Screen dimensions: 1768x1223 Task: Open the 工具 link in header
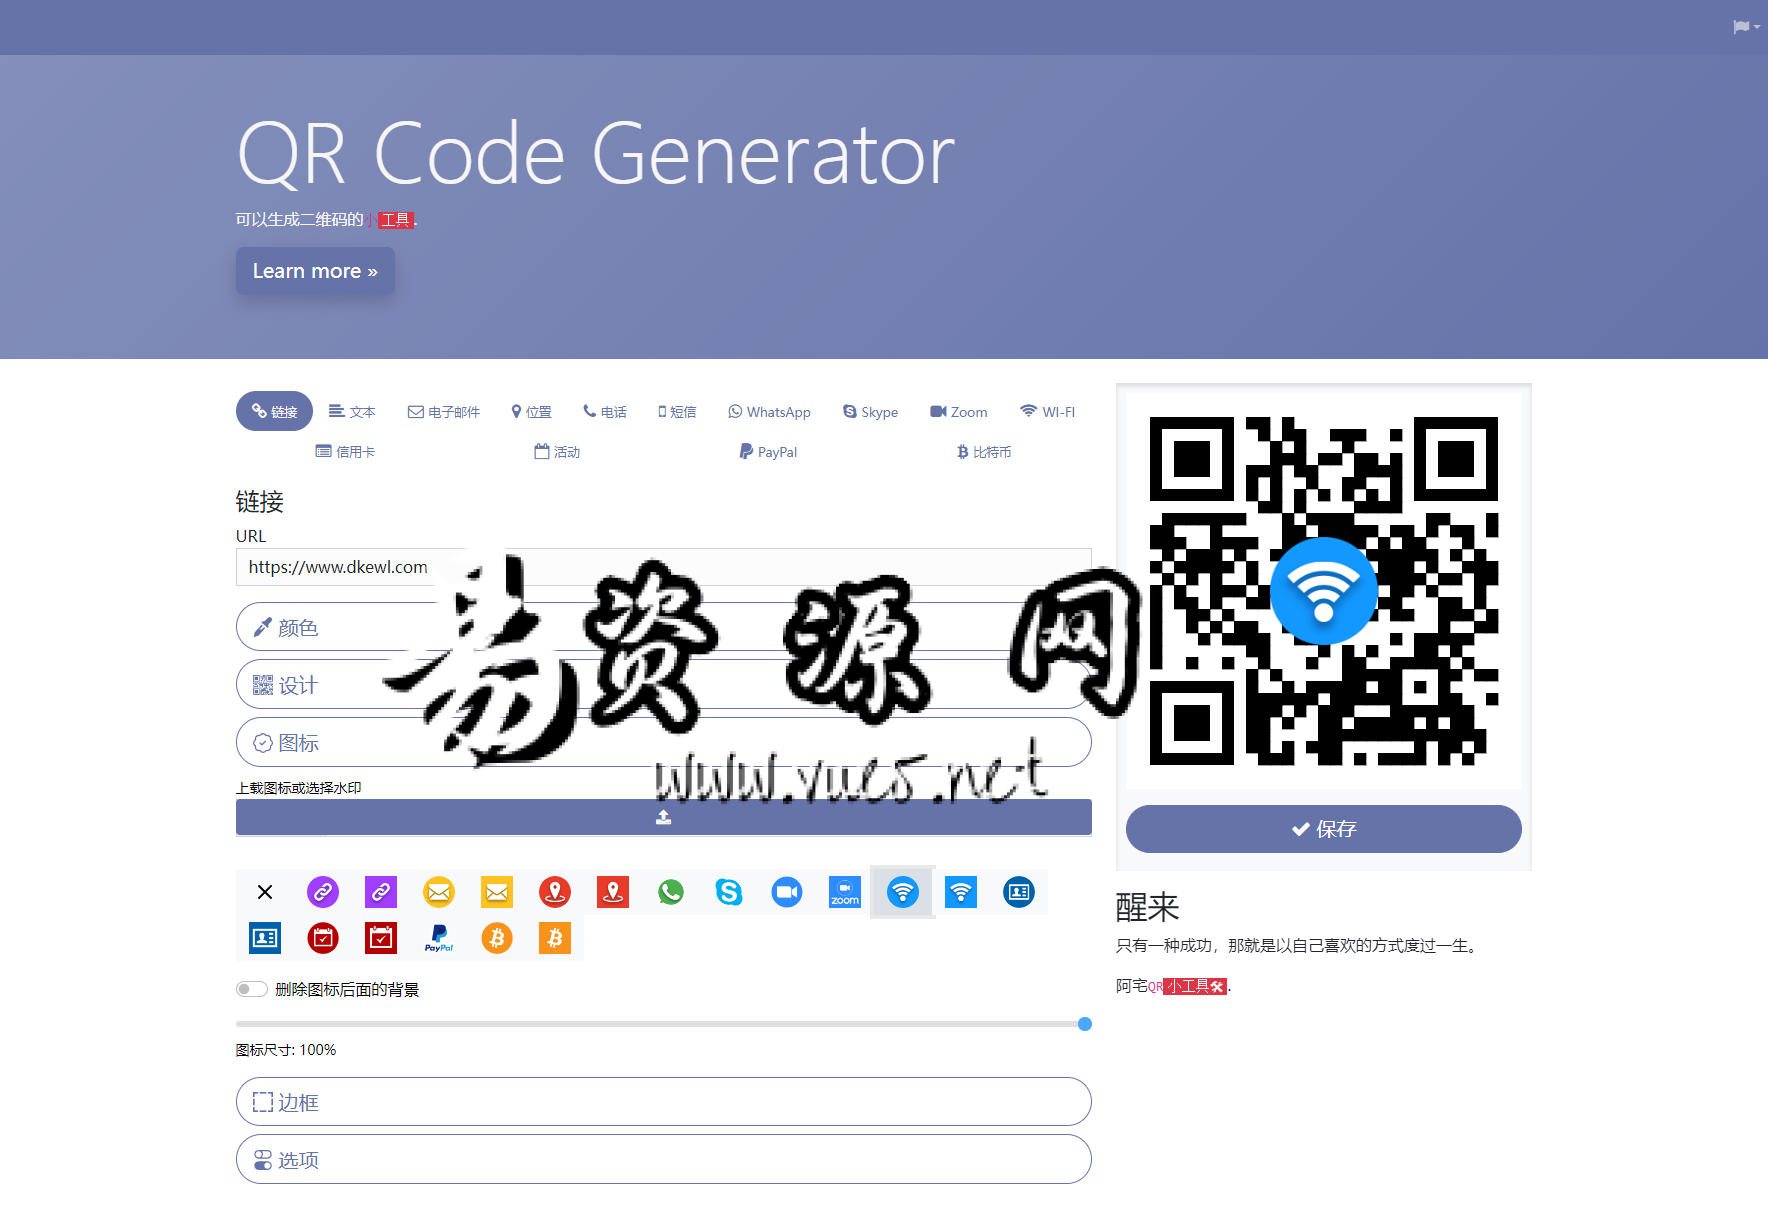point(396,220)
